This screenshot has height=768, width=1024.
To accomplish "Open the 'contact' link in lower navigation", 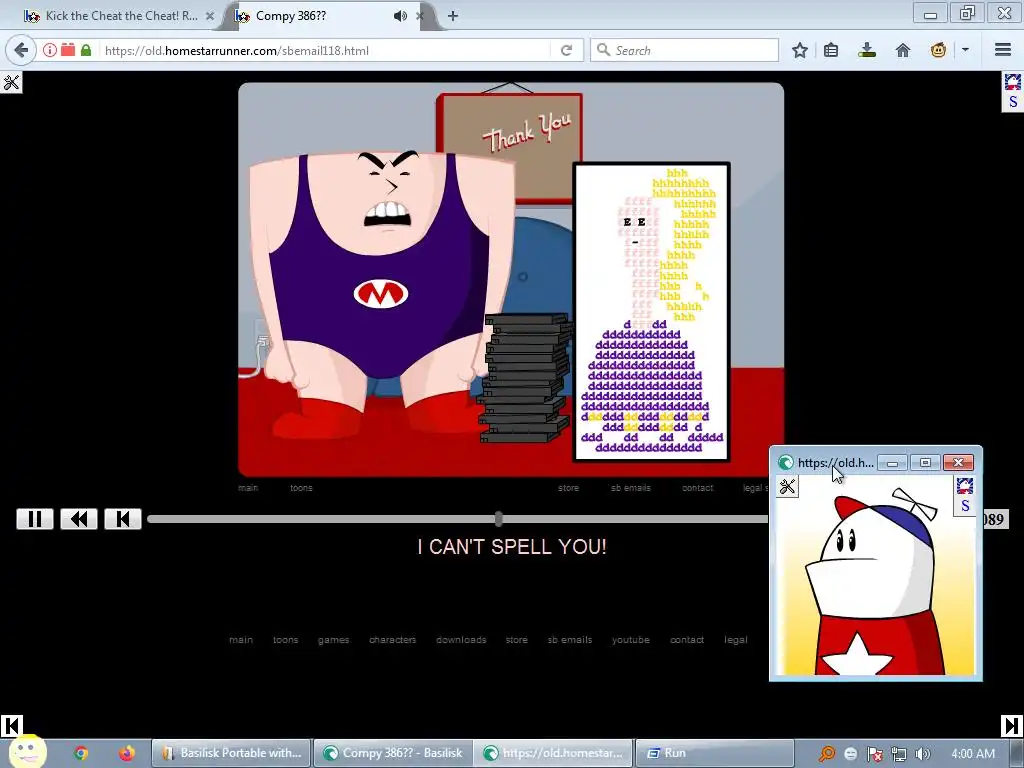I will click(x=687, y=640).
